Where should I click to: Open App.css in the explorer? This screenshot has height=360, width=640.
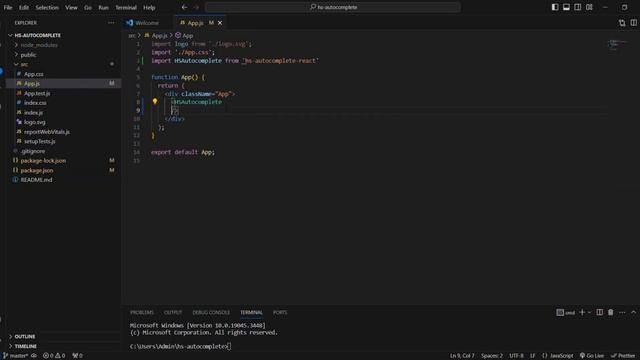pos(33,74)
